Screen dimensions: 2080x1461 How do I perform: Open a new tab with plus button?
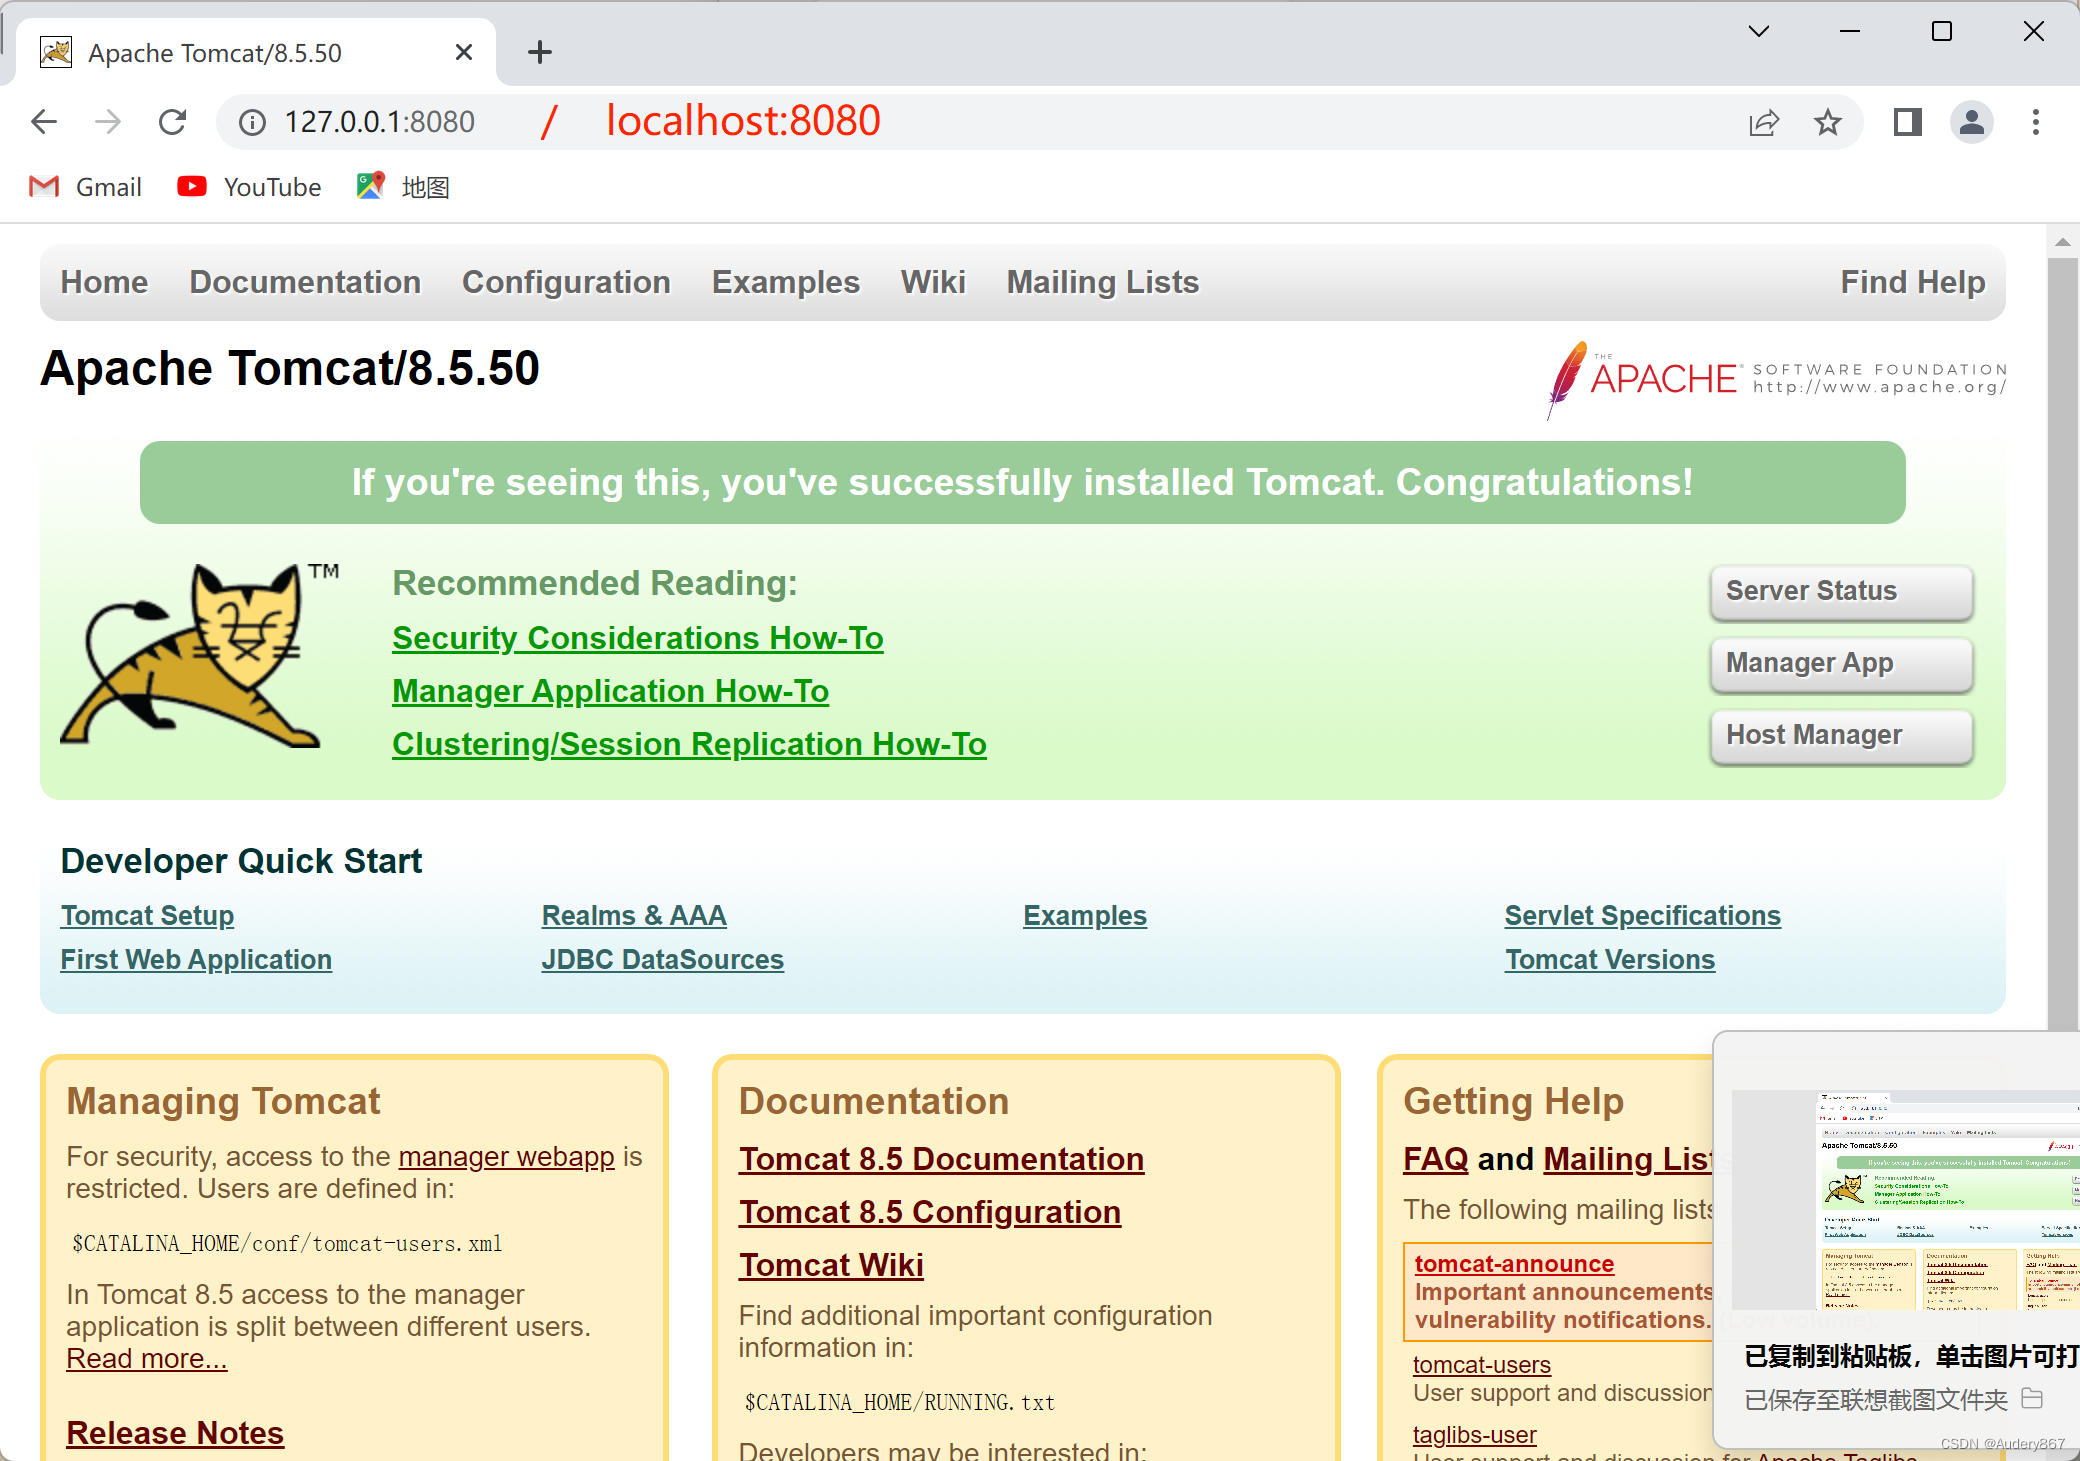[540, 52]
